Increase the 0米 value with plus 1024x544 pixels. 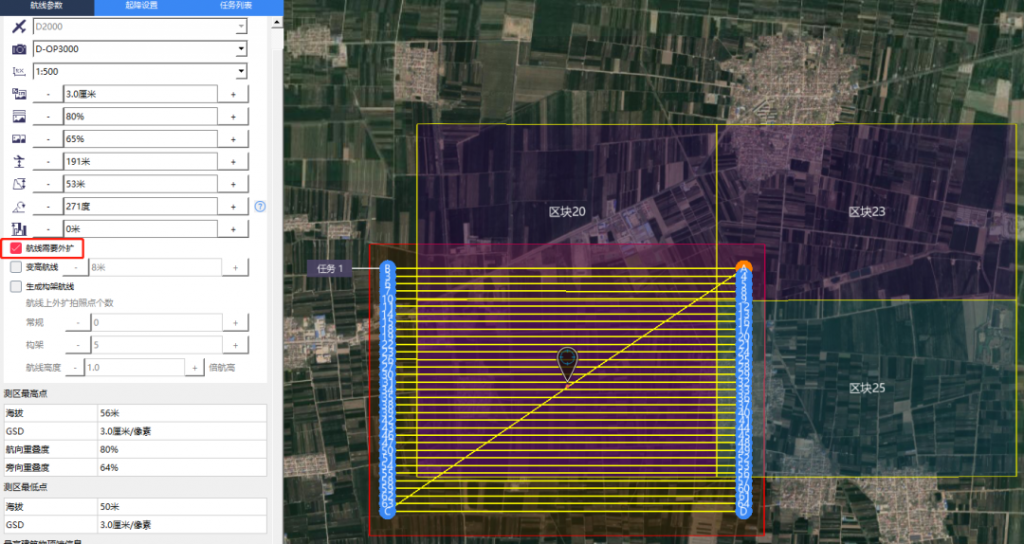(x=233, y=229)
